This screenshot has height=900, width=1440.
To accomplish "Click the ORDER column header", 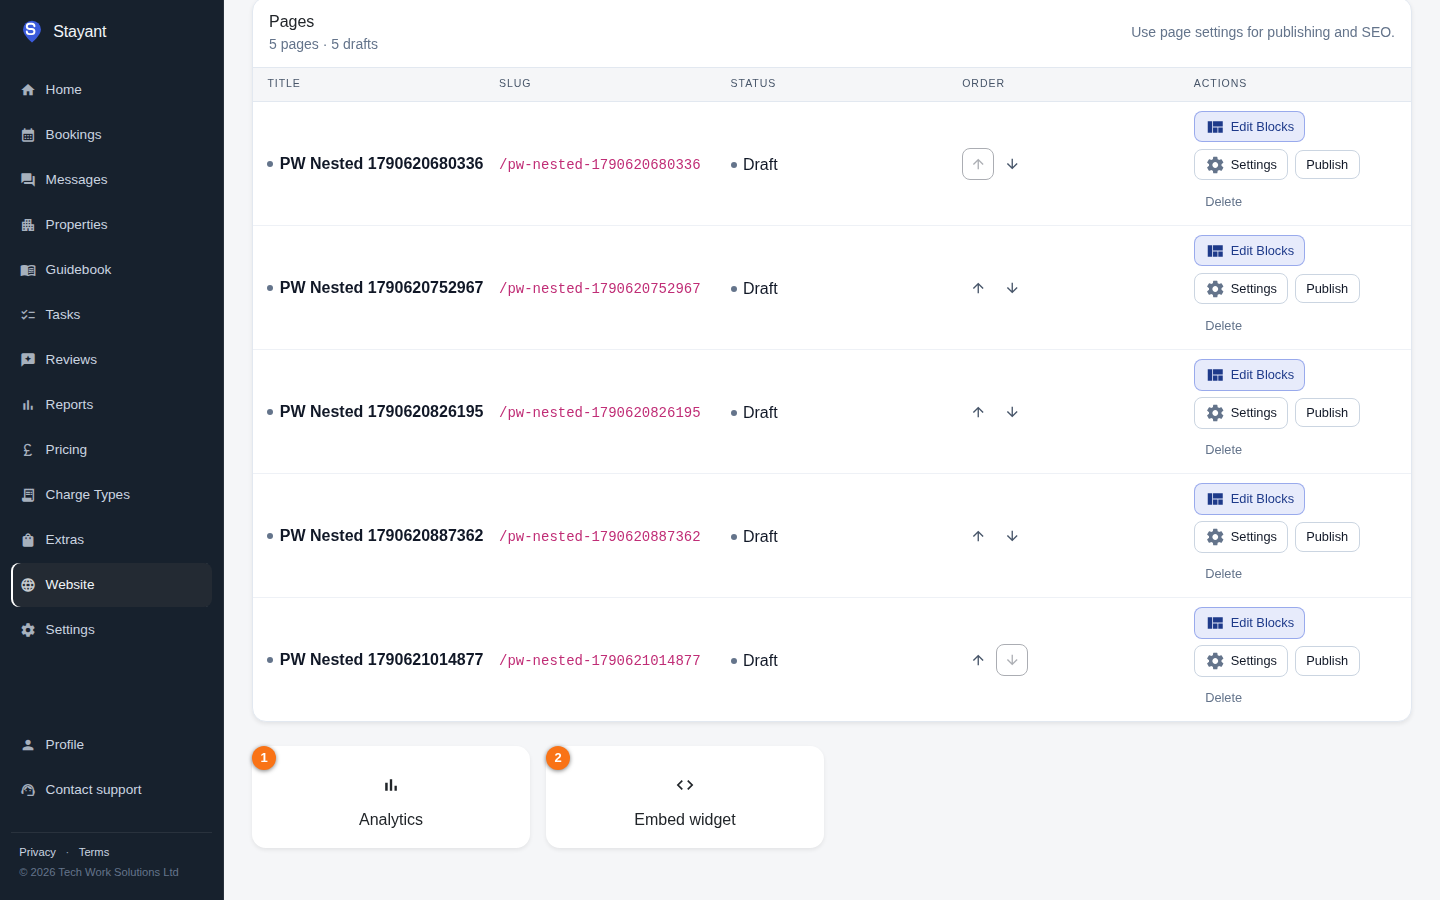I will coord(983,84).
